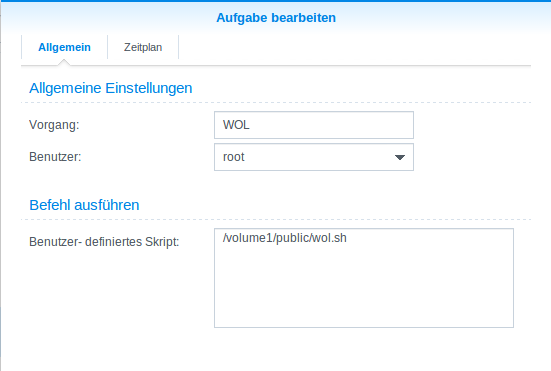Image resolution: width=551 pixels, height=371 pixels.
Task: Click the Vorgang: label
Action: pos(54,125)
